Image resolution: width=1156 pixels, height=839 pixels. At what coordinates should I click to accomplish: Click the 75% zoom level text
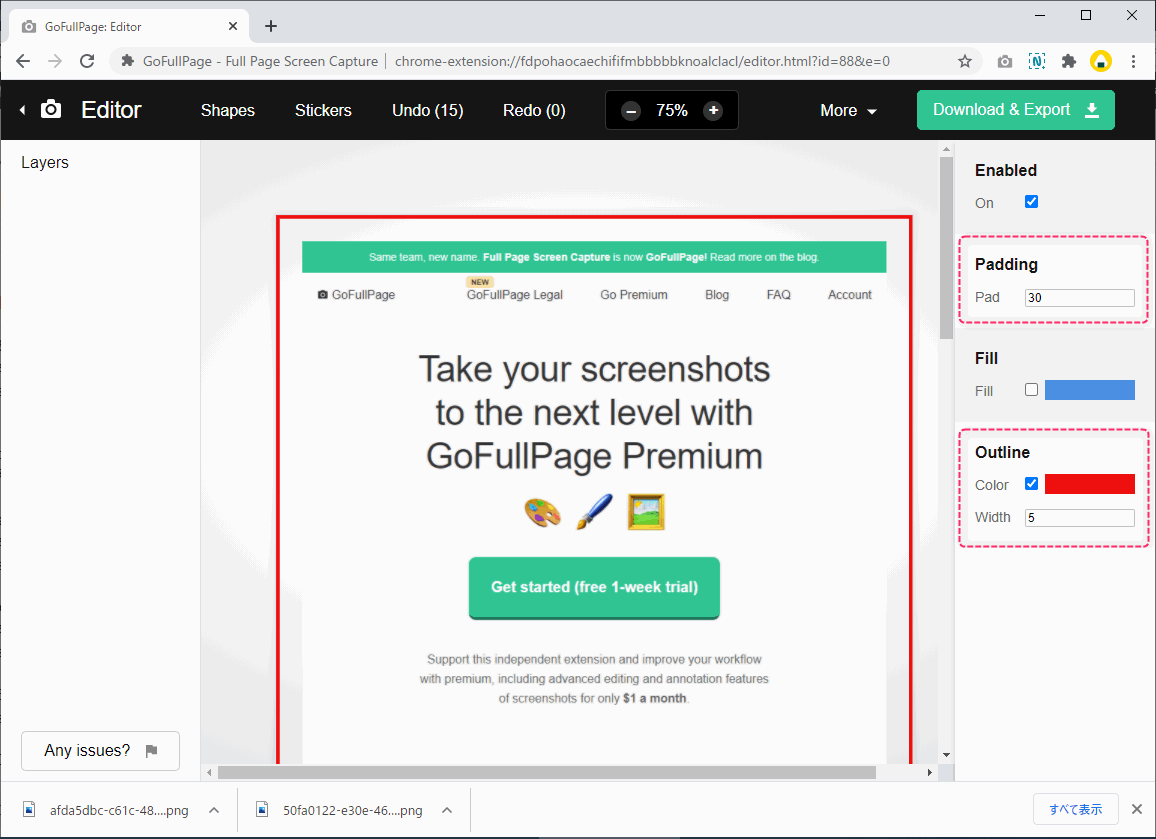[x=672, y=111]
